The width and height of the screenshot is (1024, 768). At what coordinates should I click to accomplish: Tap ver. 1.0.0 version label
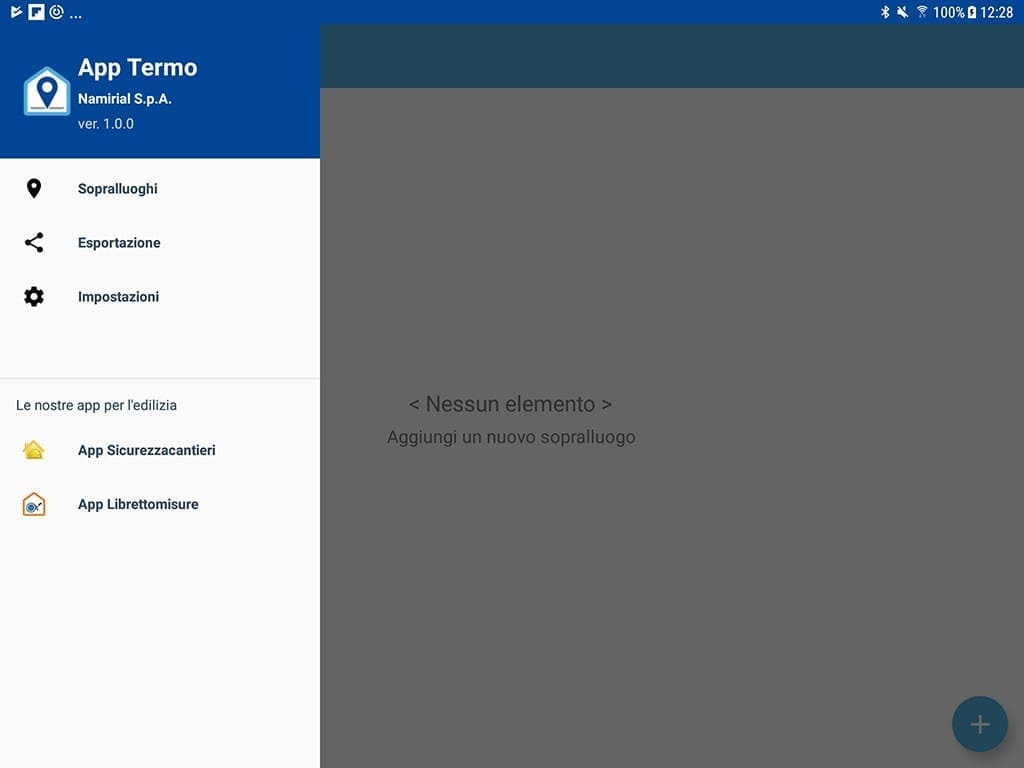point(104,123)
